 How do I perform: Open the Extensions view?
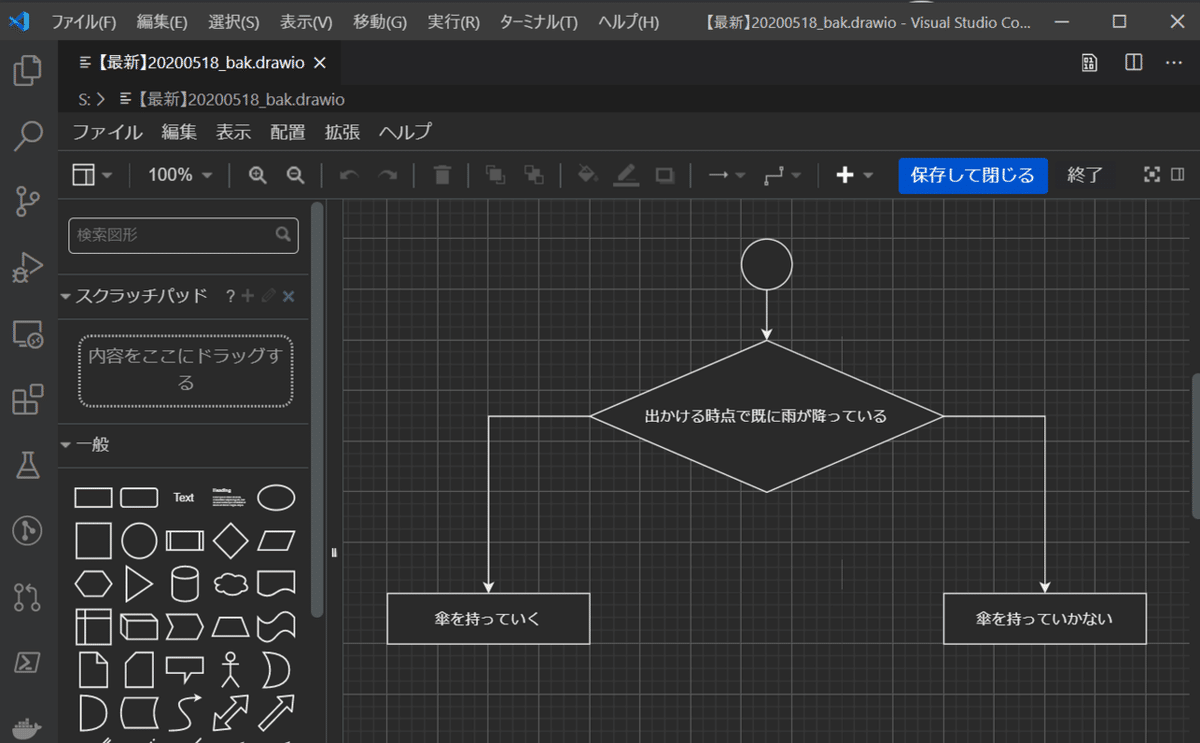pyautogui.click(x=28, y=399)
